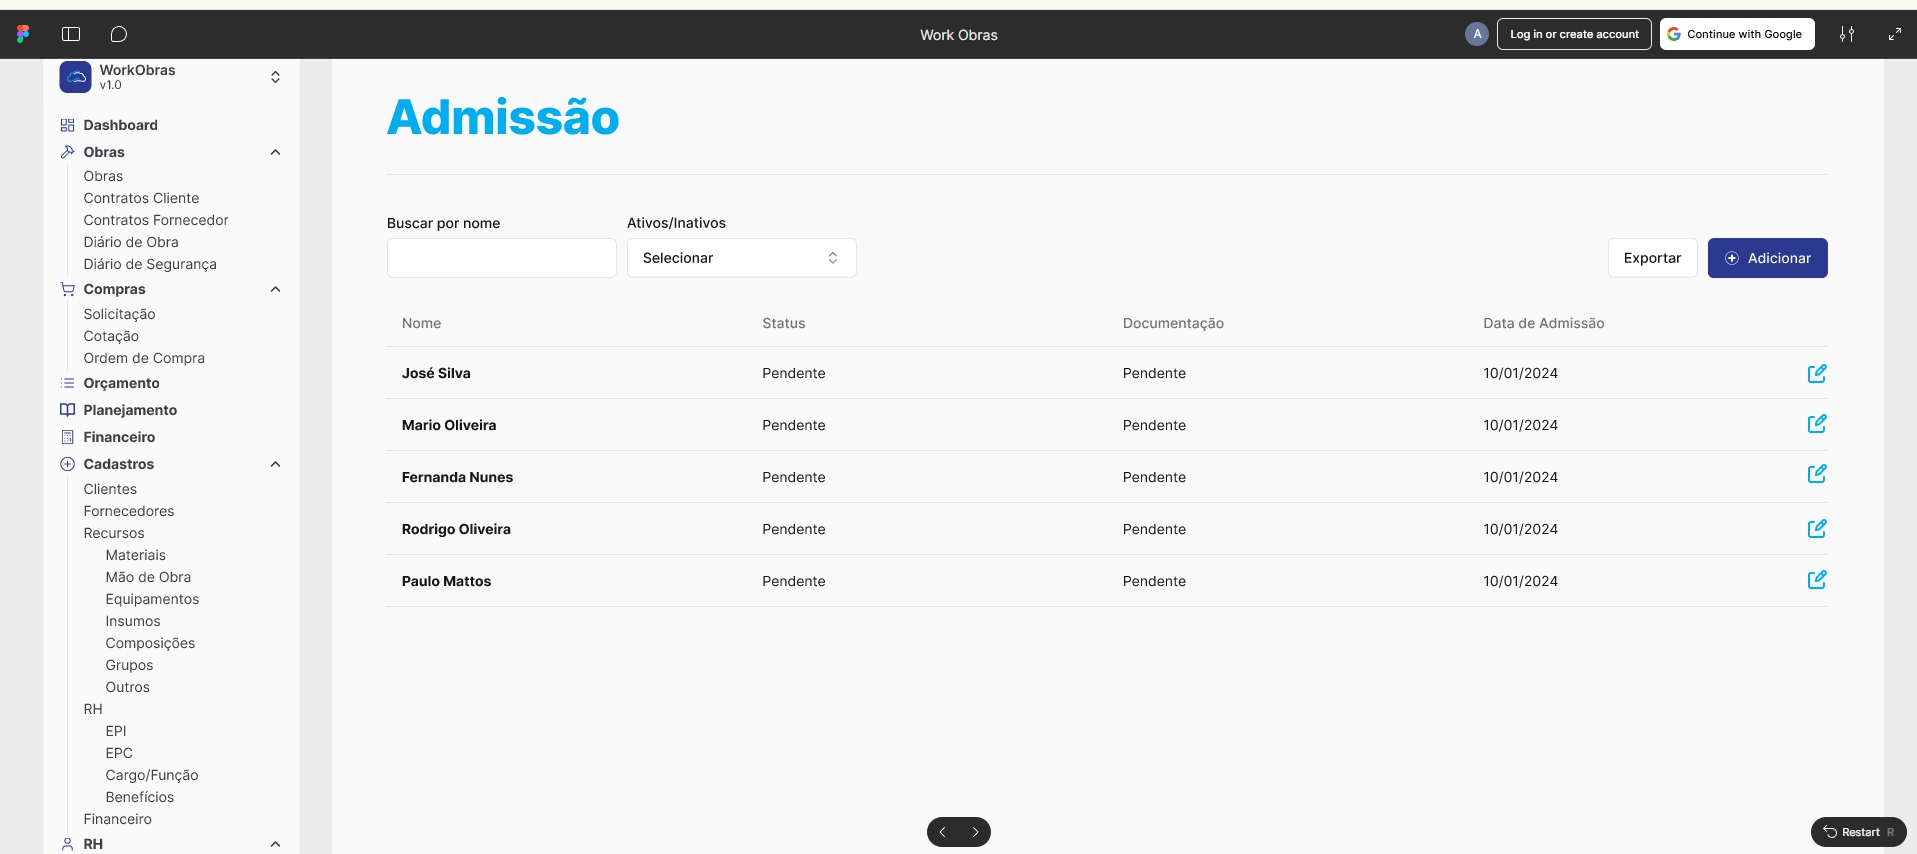Click edit icon for Fernanda Nunes
Image resolution: width=1917 pixels, height=854 pixels.
click(x=1816, y=474)
